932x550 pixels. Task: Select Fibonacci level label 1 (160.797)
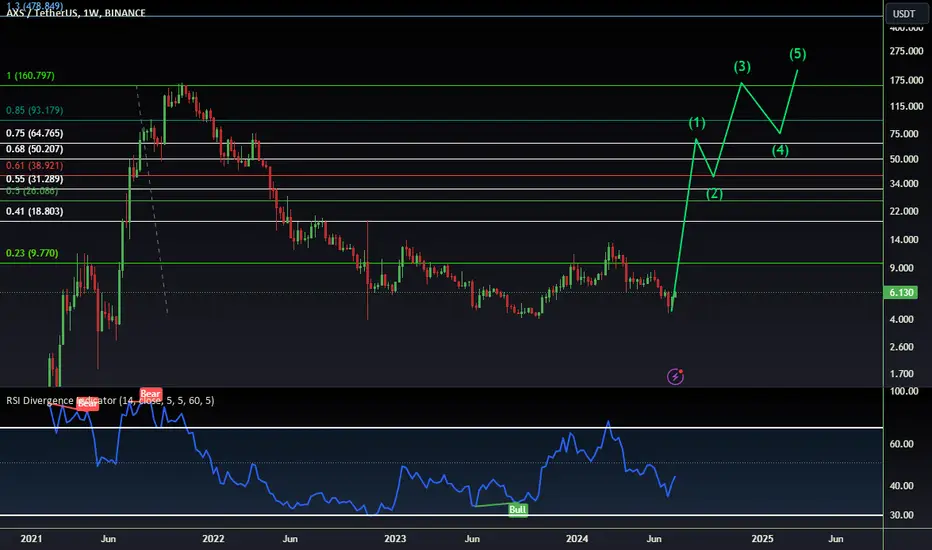pos(30,76)
